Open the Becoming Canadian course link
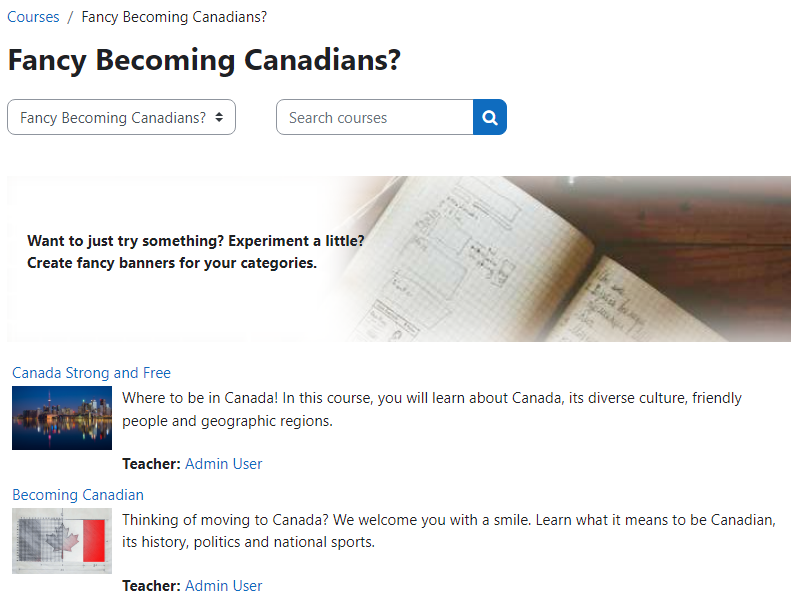 [78, 495]
